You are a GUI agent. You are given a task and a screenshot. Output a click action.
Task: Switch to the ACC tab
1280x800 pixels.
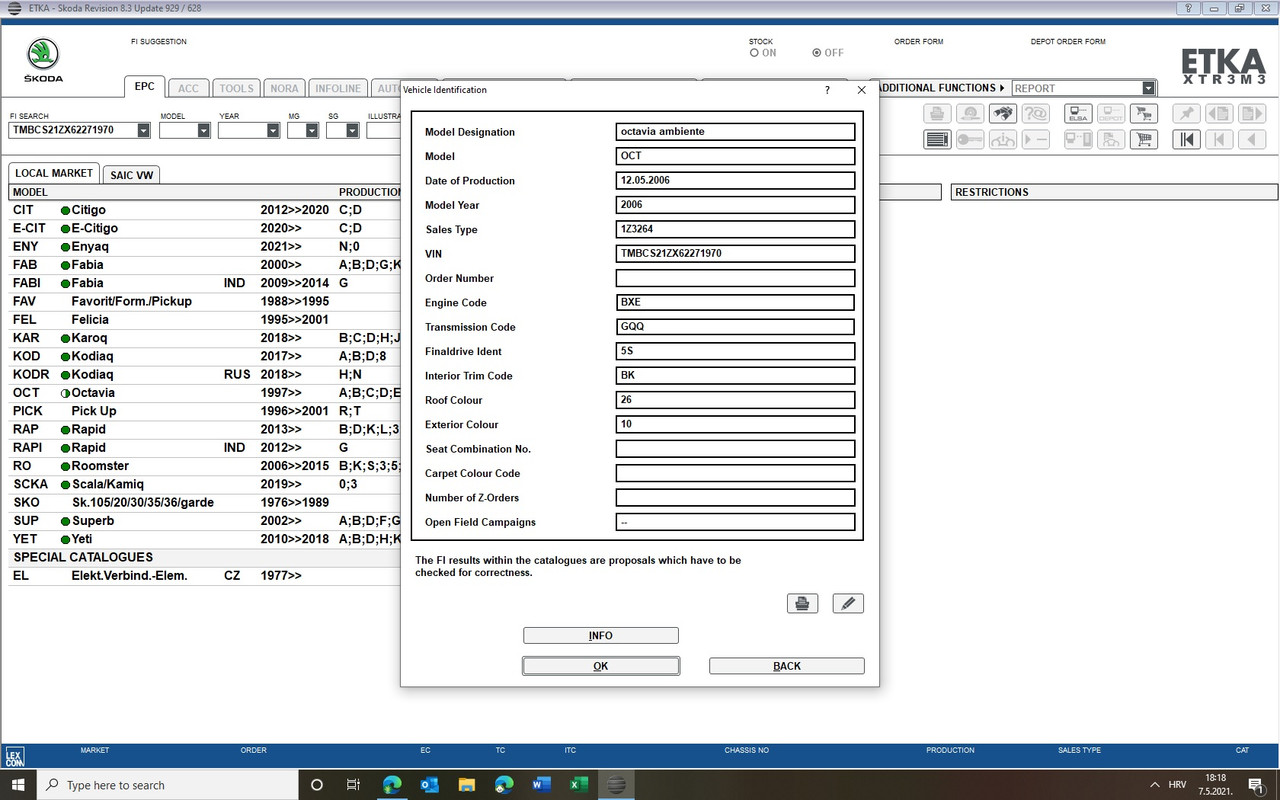point(188,88)
